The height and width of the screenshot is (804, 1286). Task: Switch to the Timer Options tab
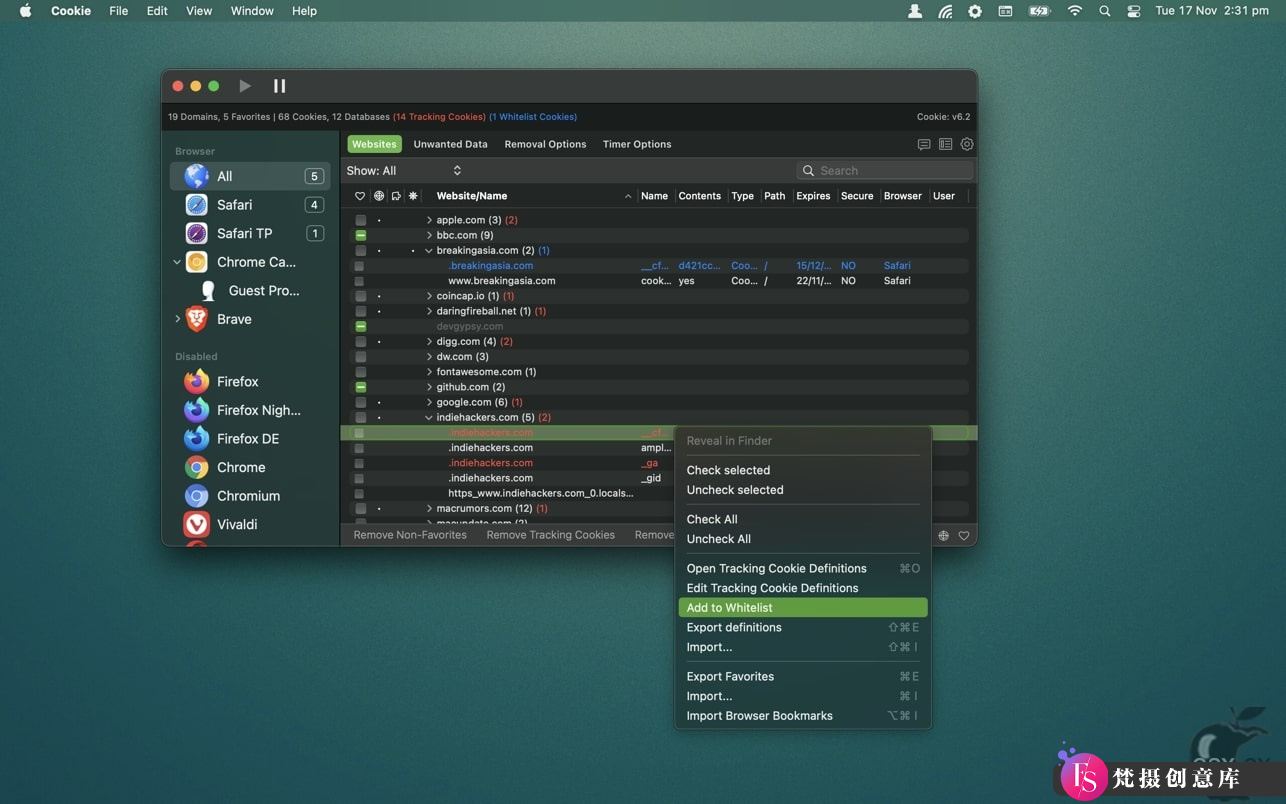point(637,144)
